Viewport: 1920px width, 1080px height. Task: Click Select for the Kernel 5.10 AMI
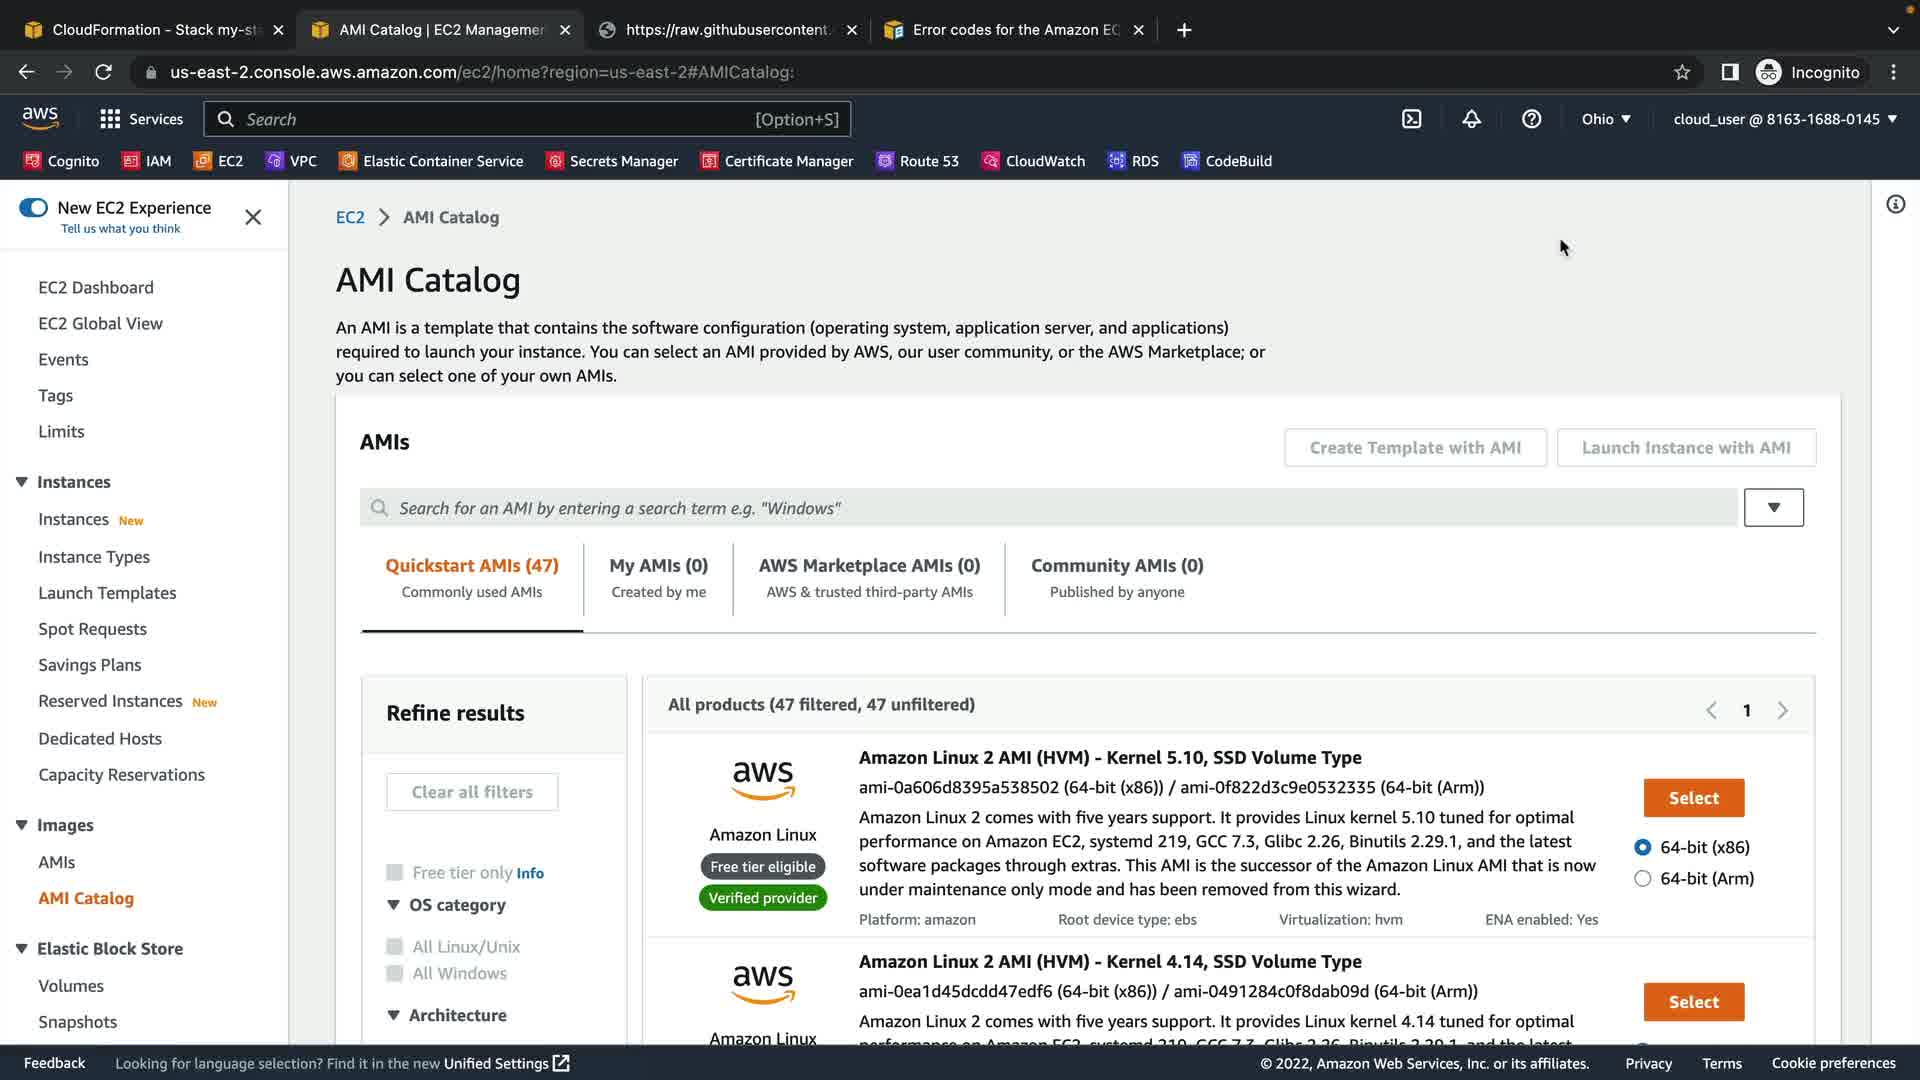[x=1693, y=798]
